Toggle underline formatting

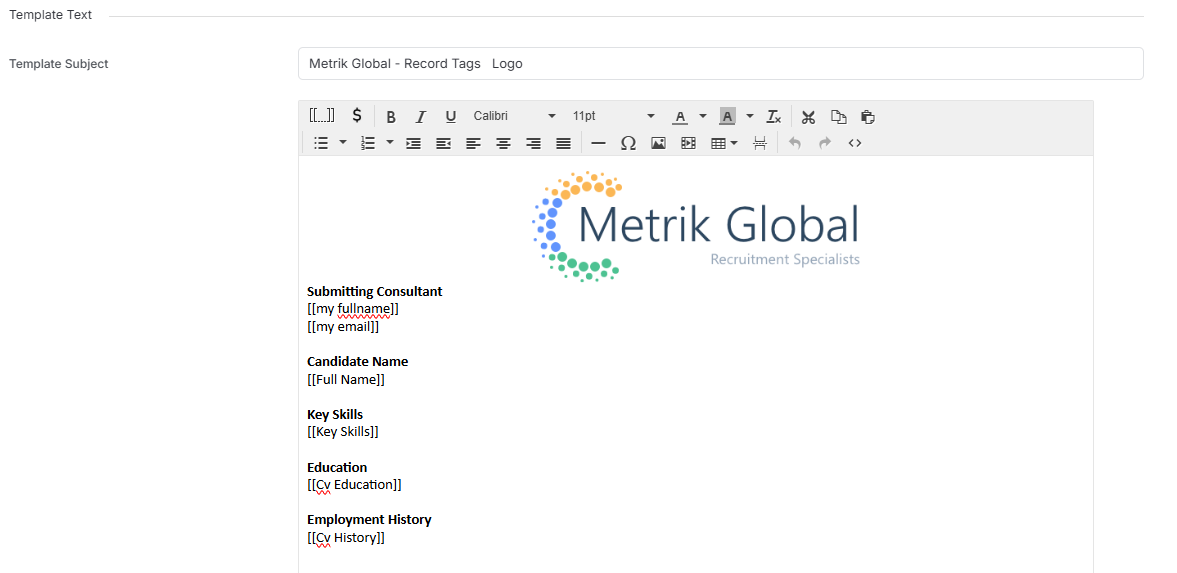pyautogui.click(x=450, y=116)
